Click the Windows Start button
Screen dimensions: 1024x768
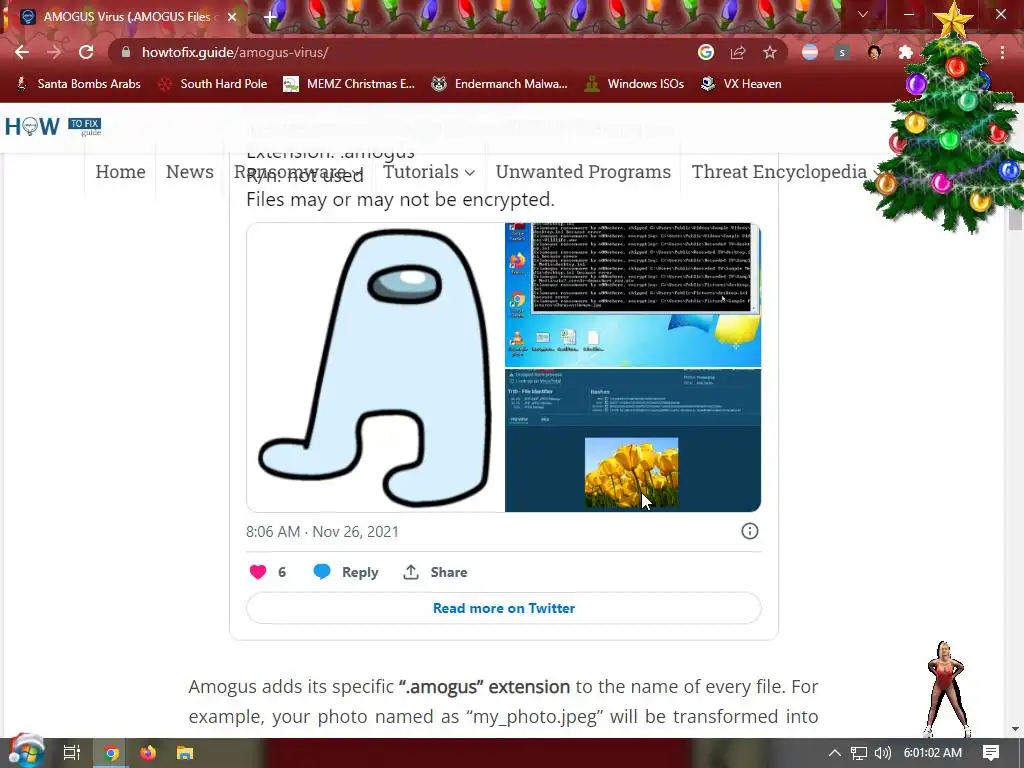point(26,753)
